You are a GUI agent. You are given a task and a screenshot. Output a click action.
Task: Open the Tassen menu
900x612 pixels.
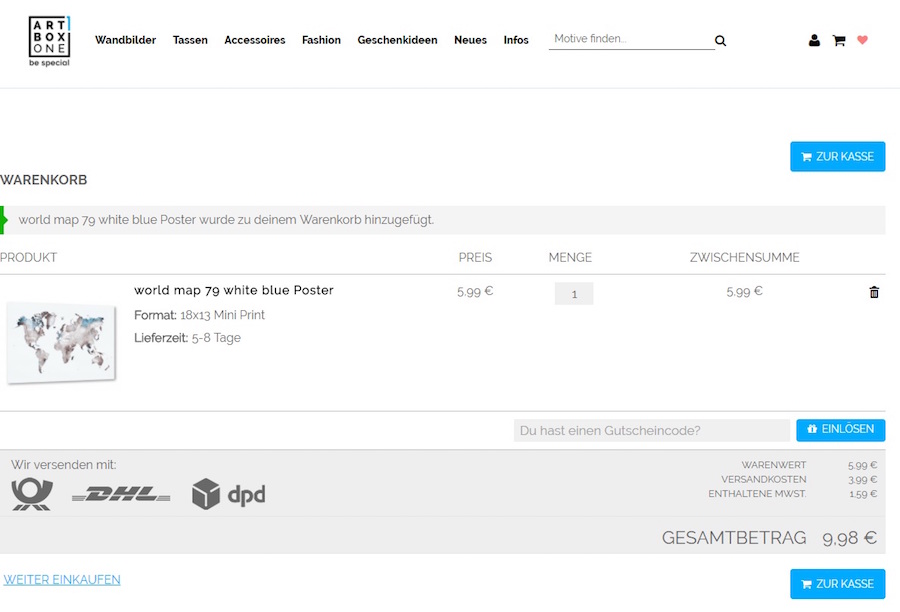click(190, 40)
